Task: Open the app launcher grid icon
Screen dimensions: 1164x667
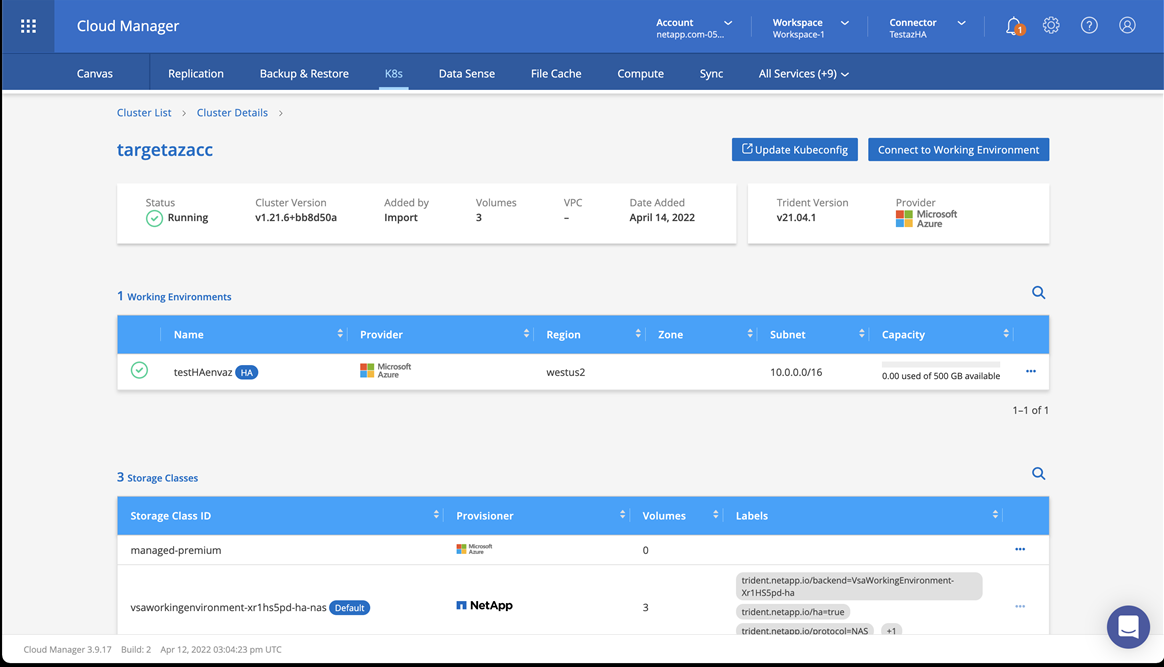Action: click(x=28, y=26)
